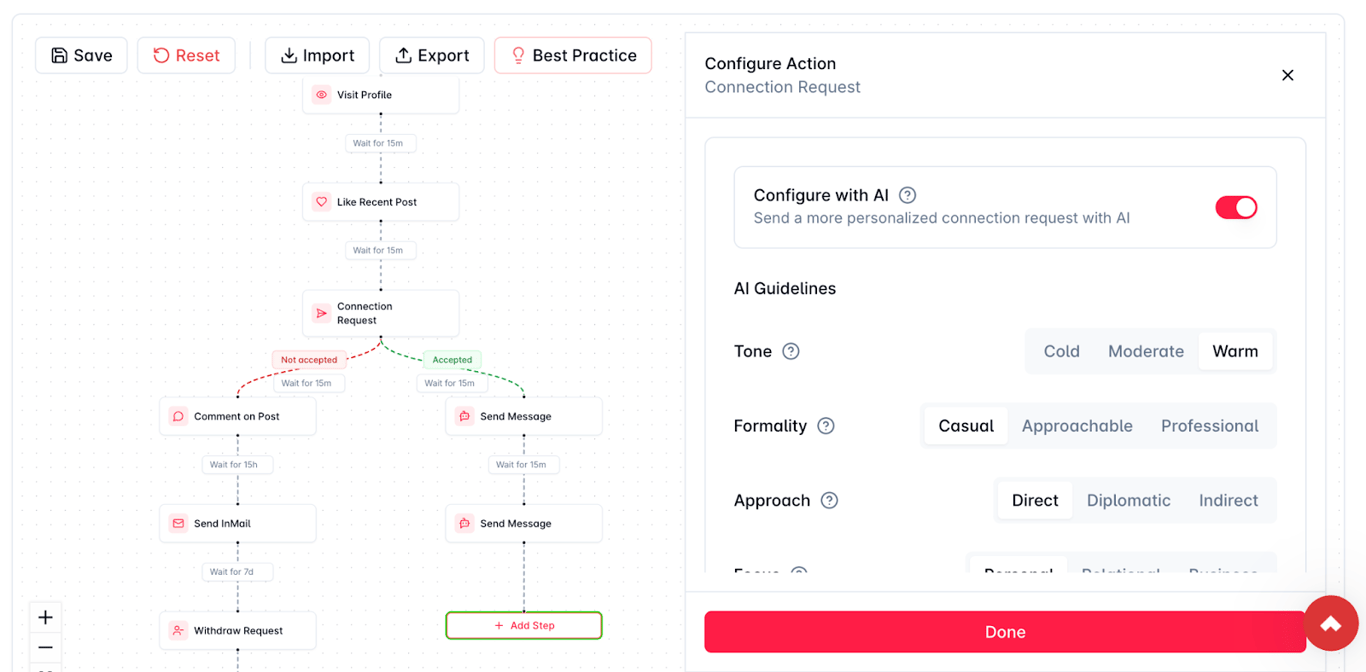
Task: Click the Connection Request send icon
Action: pyautogui.click(x=321, y=314)
